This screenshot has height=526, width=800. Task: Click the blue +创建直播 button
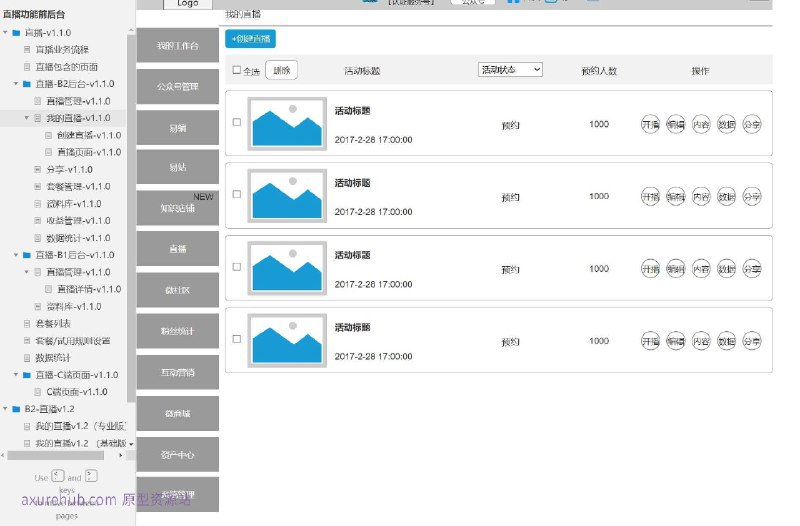click(x=251, y=39)
